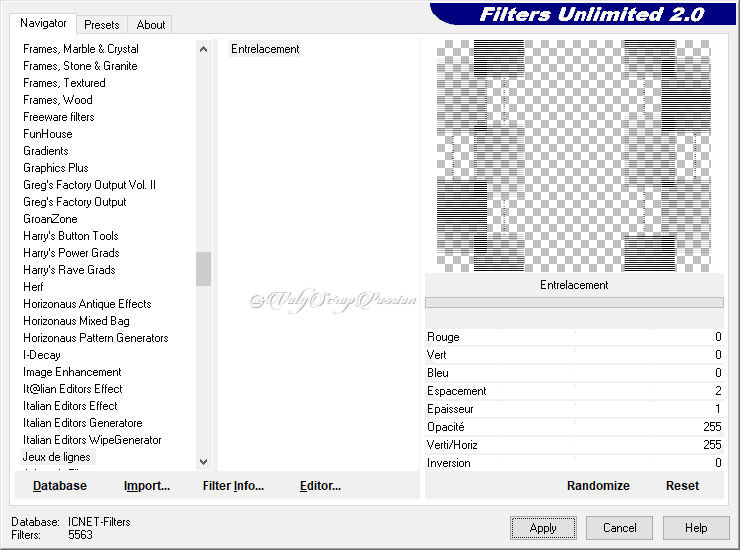
Task: Cancel the Filters Unlimited dialog
Action: [620, 528]
